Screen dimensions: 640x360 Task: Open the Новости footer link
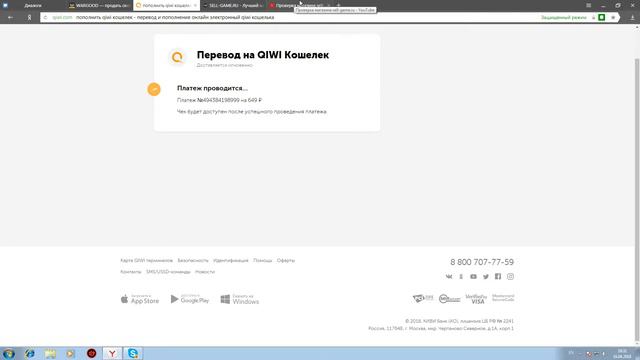pos(205,272)
